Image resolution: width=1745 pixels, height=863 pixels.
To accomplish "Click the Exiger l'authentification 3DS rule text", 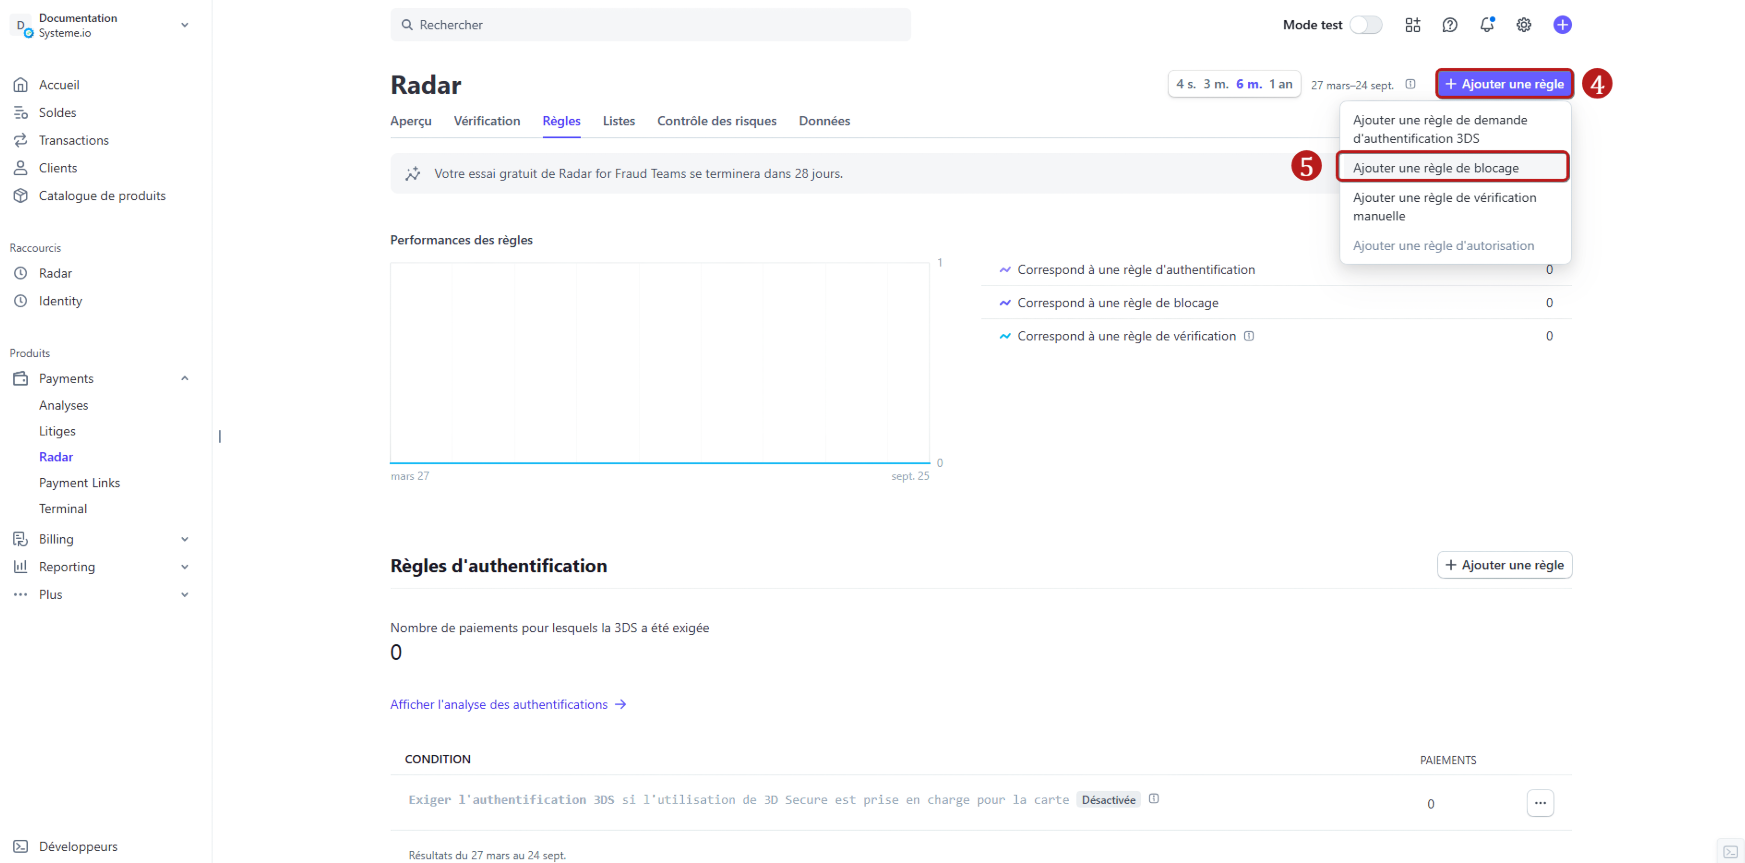I will 739,800.
